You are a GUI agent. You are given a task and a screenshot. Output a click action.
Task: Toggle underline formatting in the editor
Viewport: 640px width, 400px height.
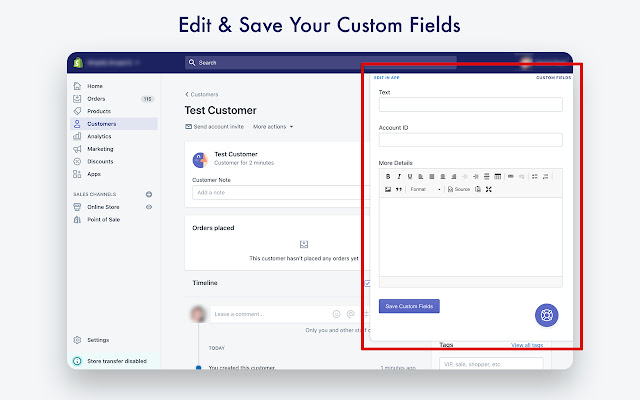(x=408, y=176)
